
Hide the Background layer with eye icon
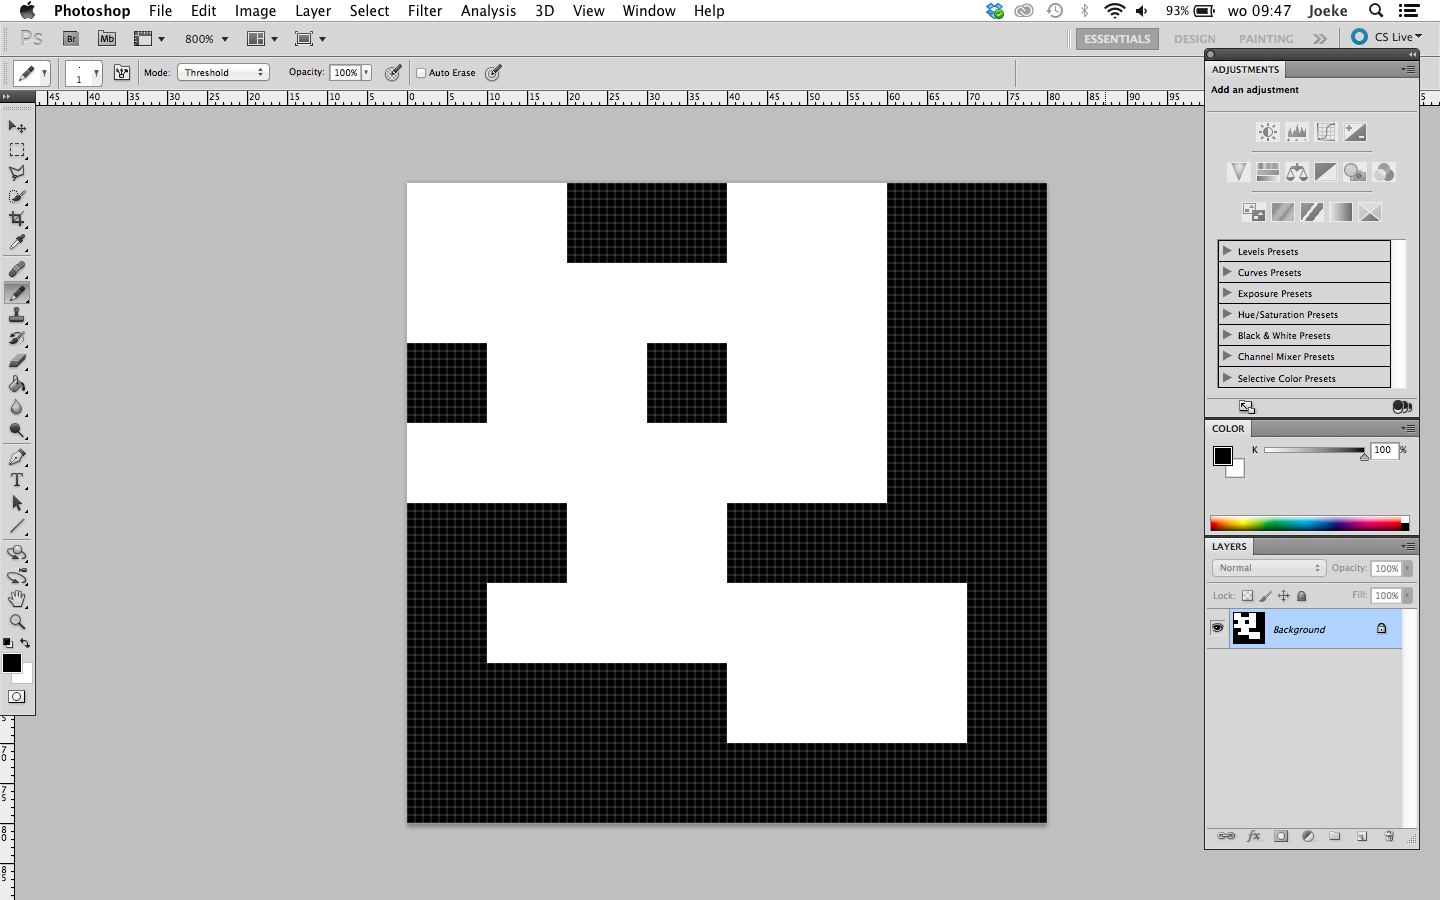(x=1217, y=628)
